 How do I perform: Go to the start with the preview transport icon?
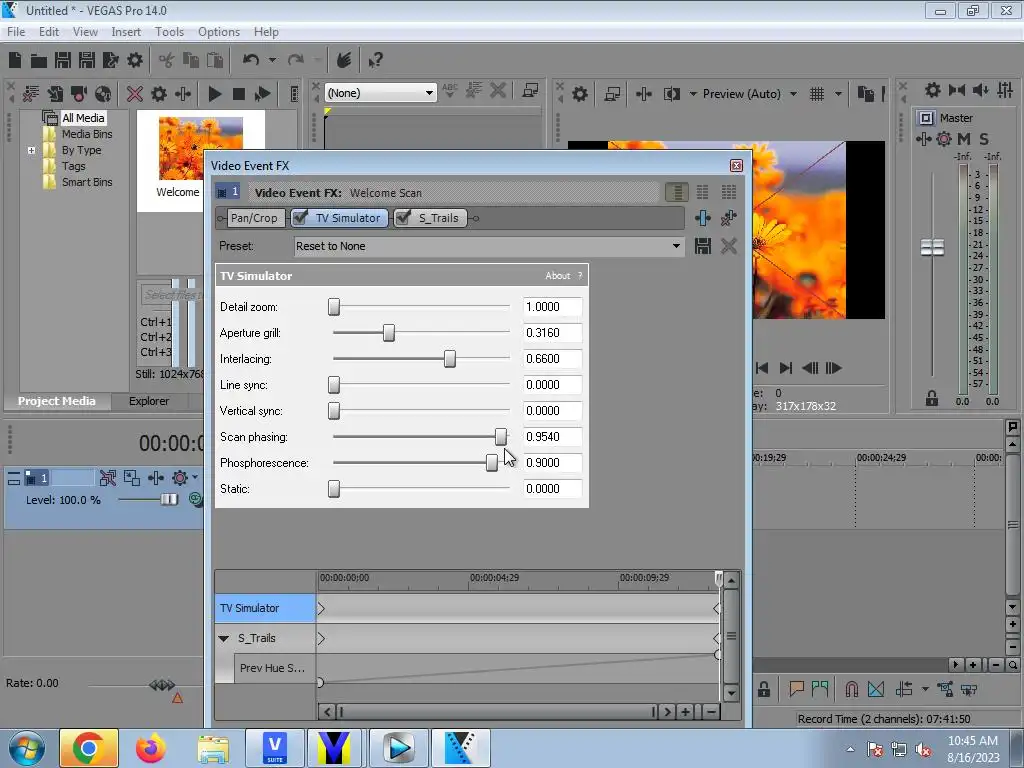[761, 368]
